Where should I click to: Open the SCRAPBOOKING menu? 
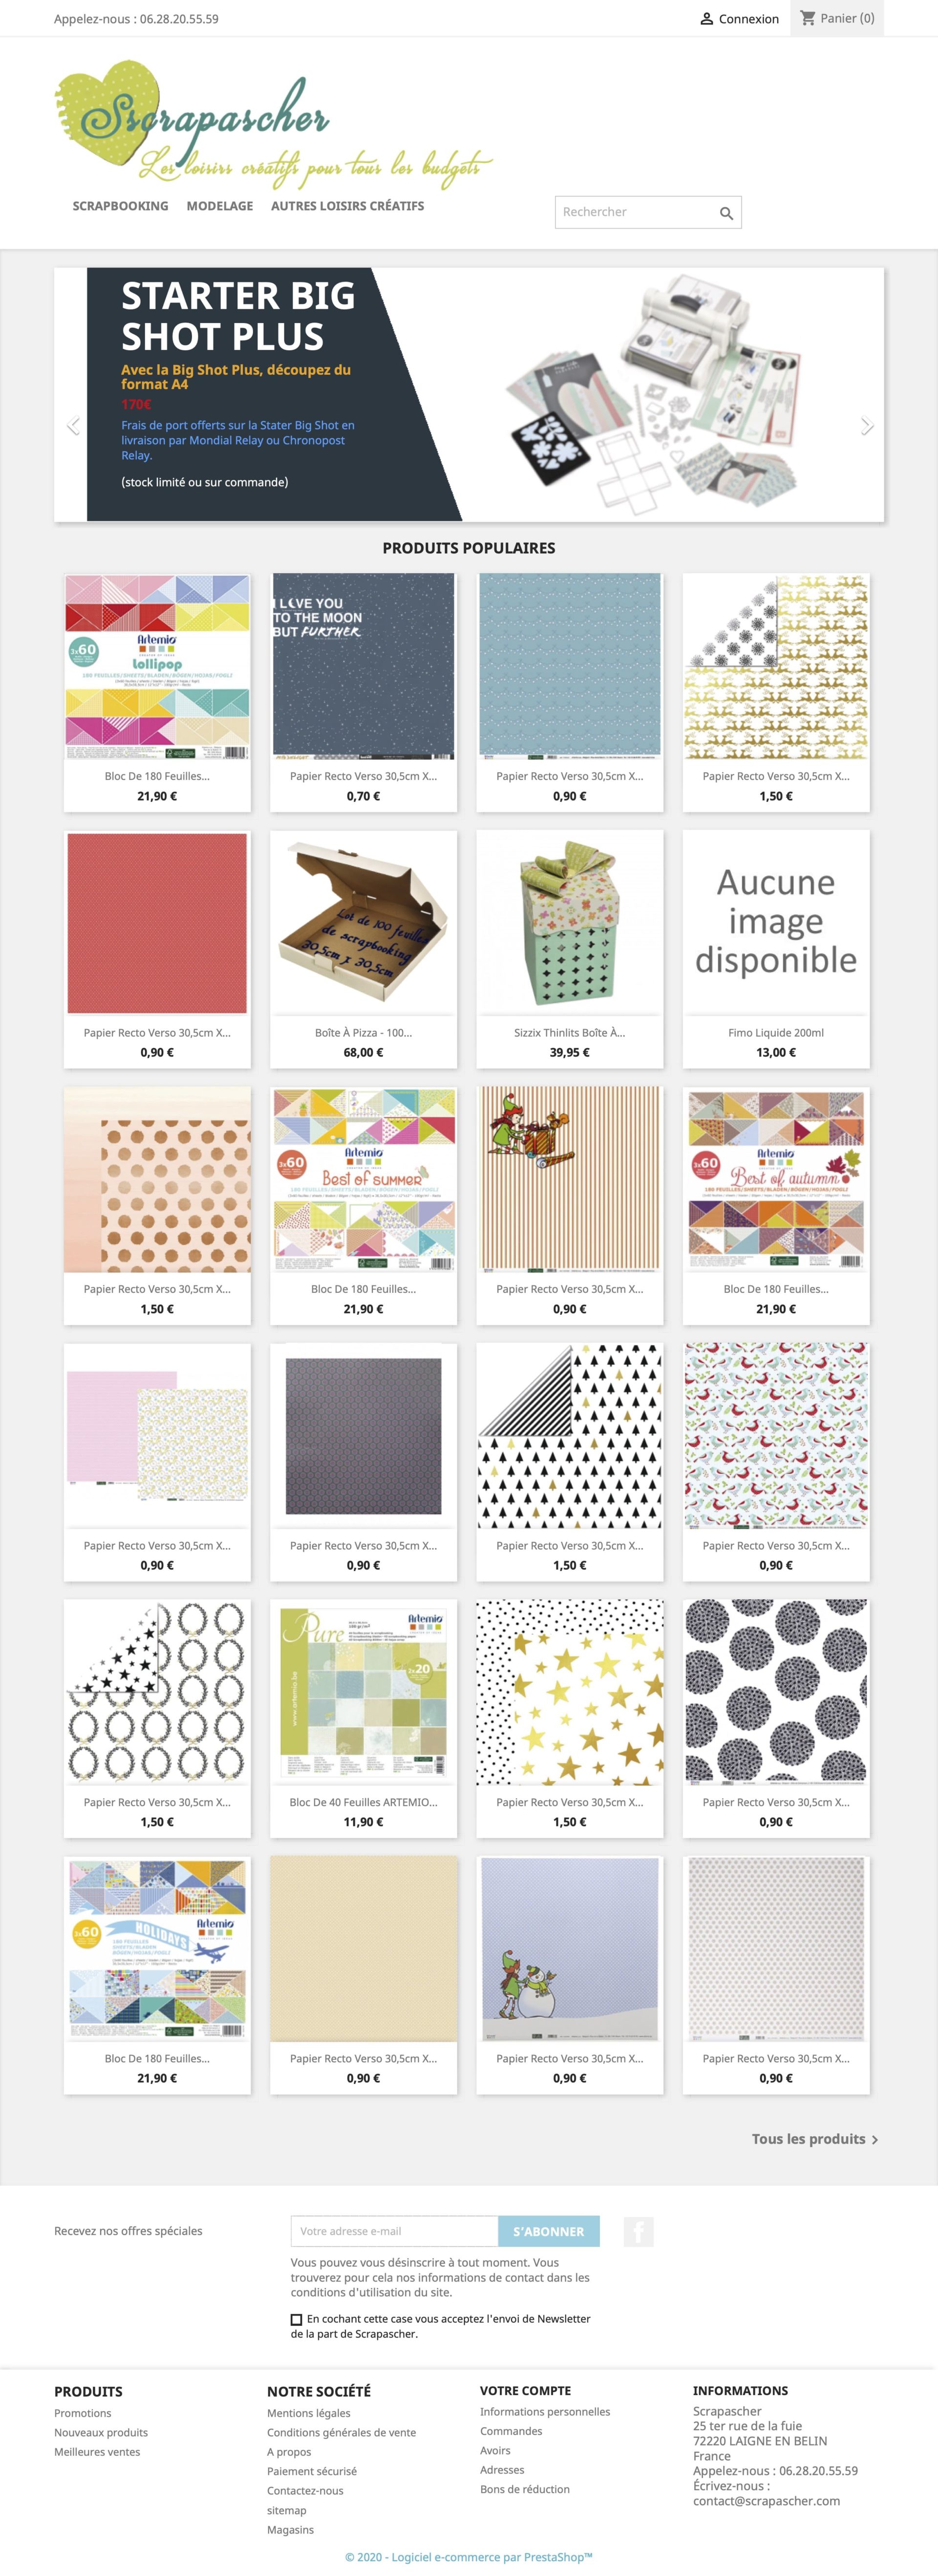click(120, 206)
